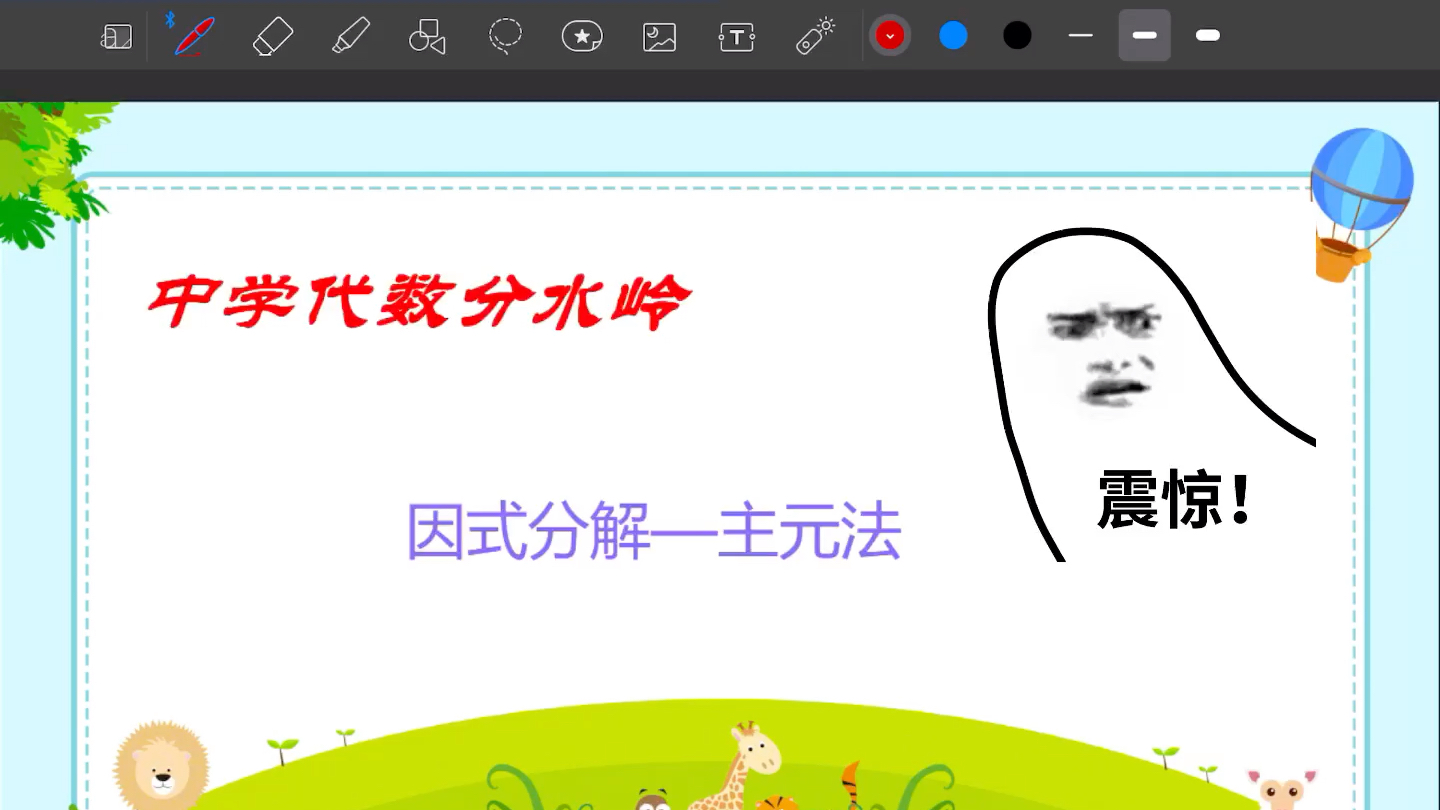The image size is (1440, 810).
Task: Select the Pen tool
Action: (x=193, y=37)
